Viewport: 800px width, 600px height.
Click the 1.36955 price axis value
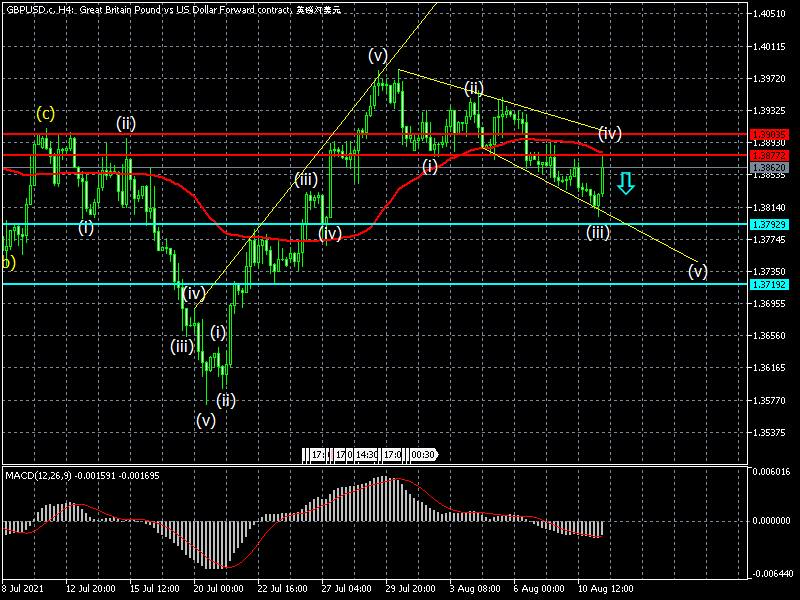click(x=769, y=304)
